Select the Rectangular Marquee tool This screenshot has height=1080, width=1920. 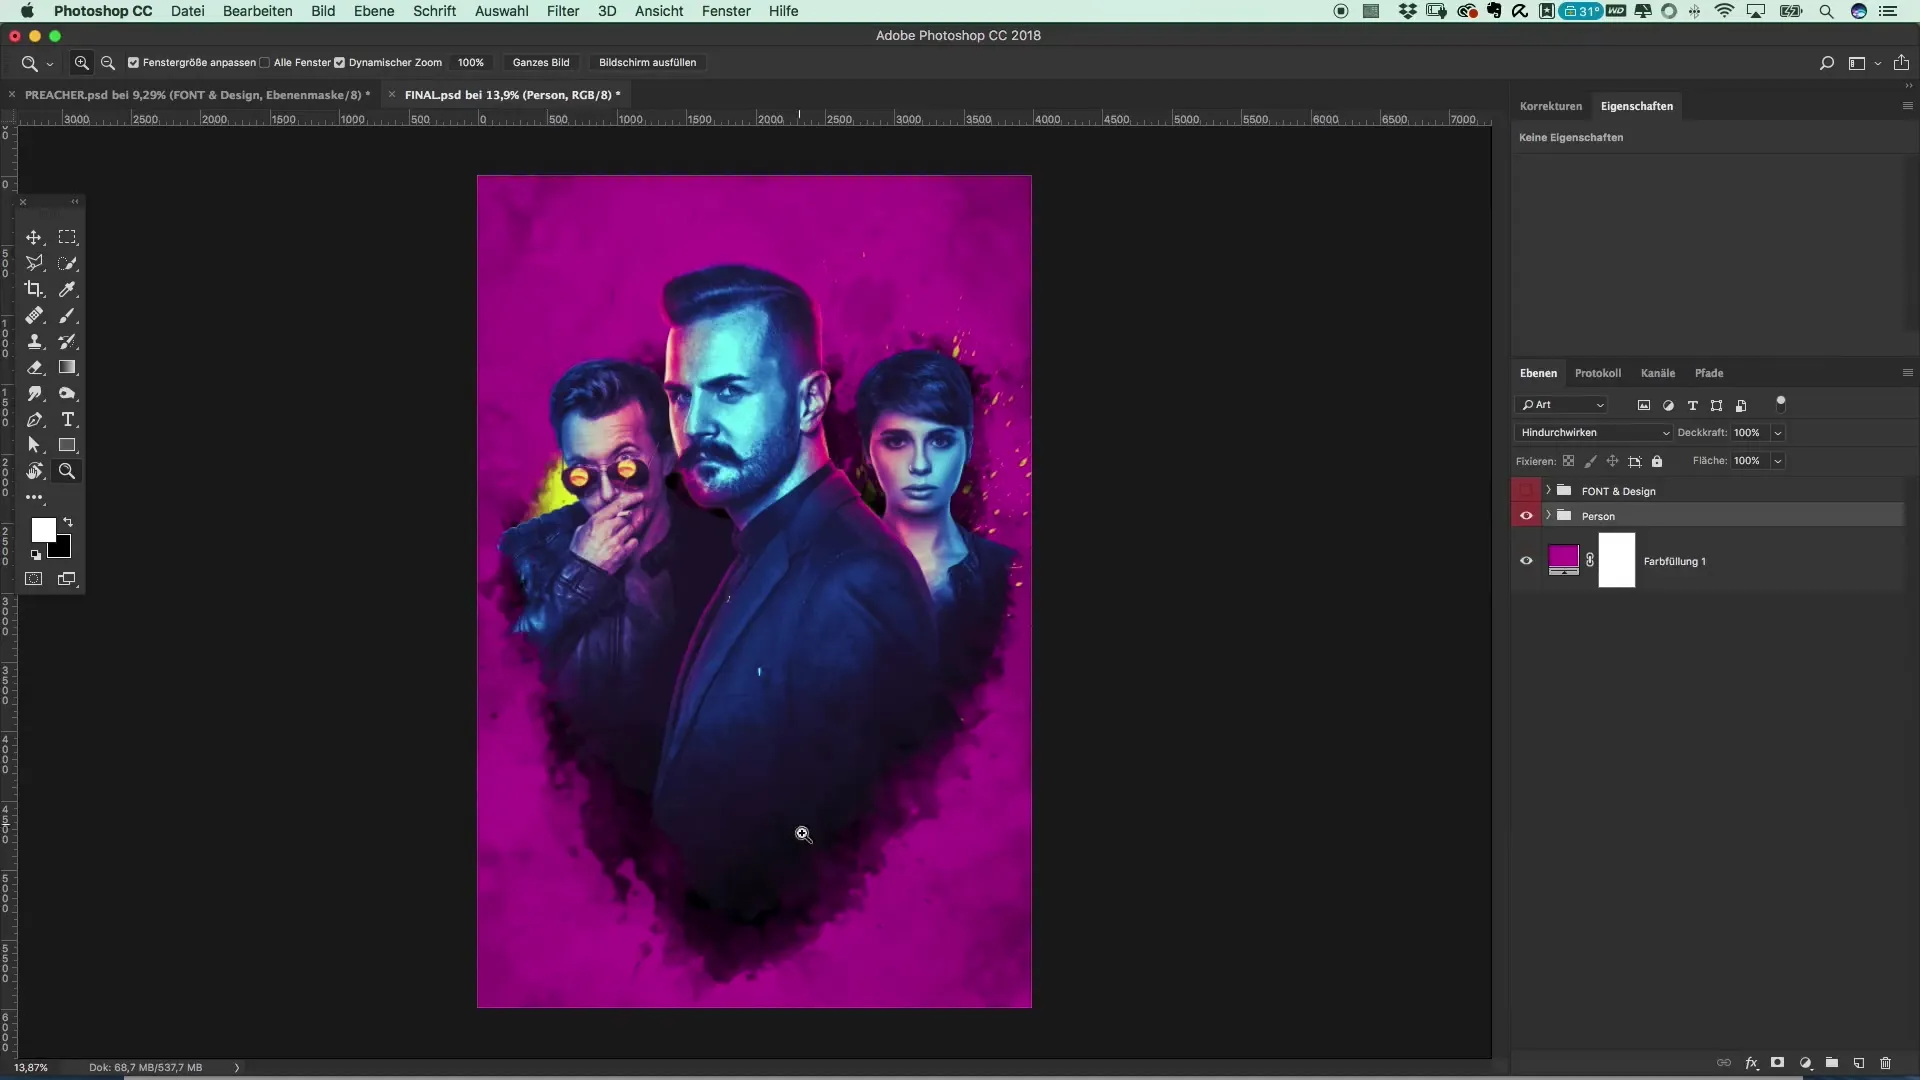point(67,237)
